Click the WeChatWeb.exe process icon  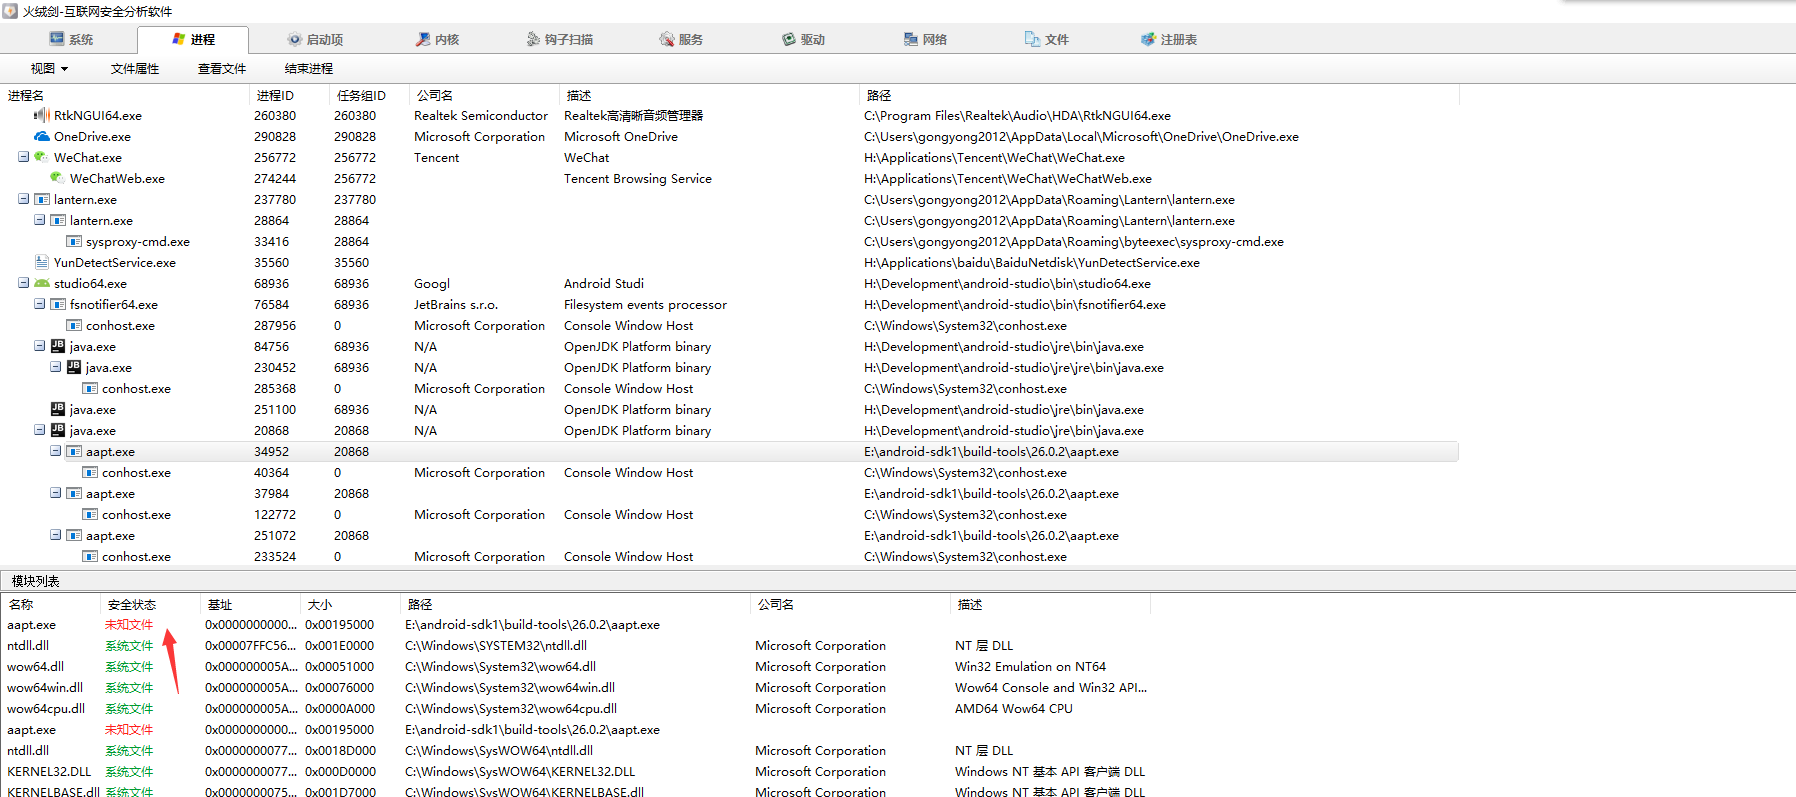point(57,178)
